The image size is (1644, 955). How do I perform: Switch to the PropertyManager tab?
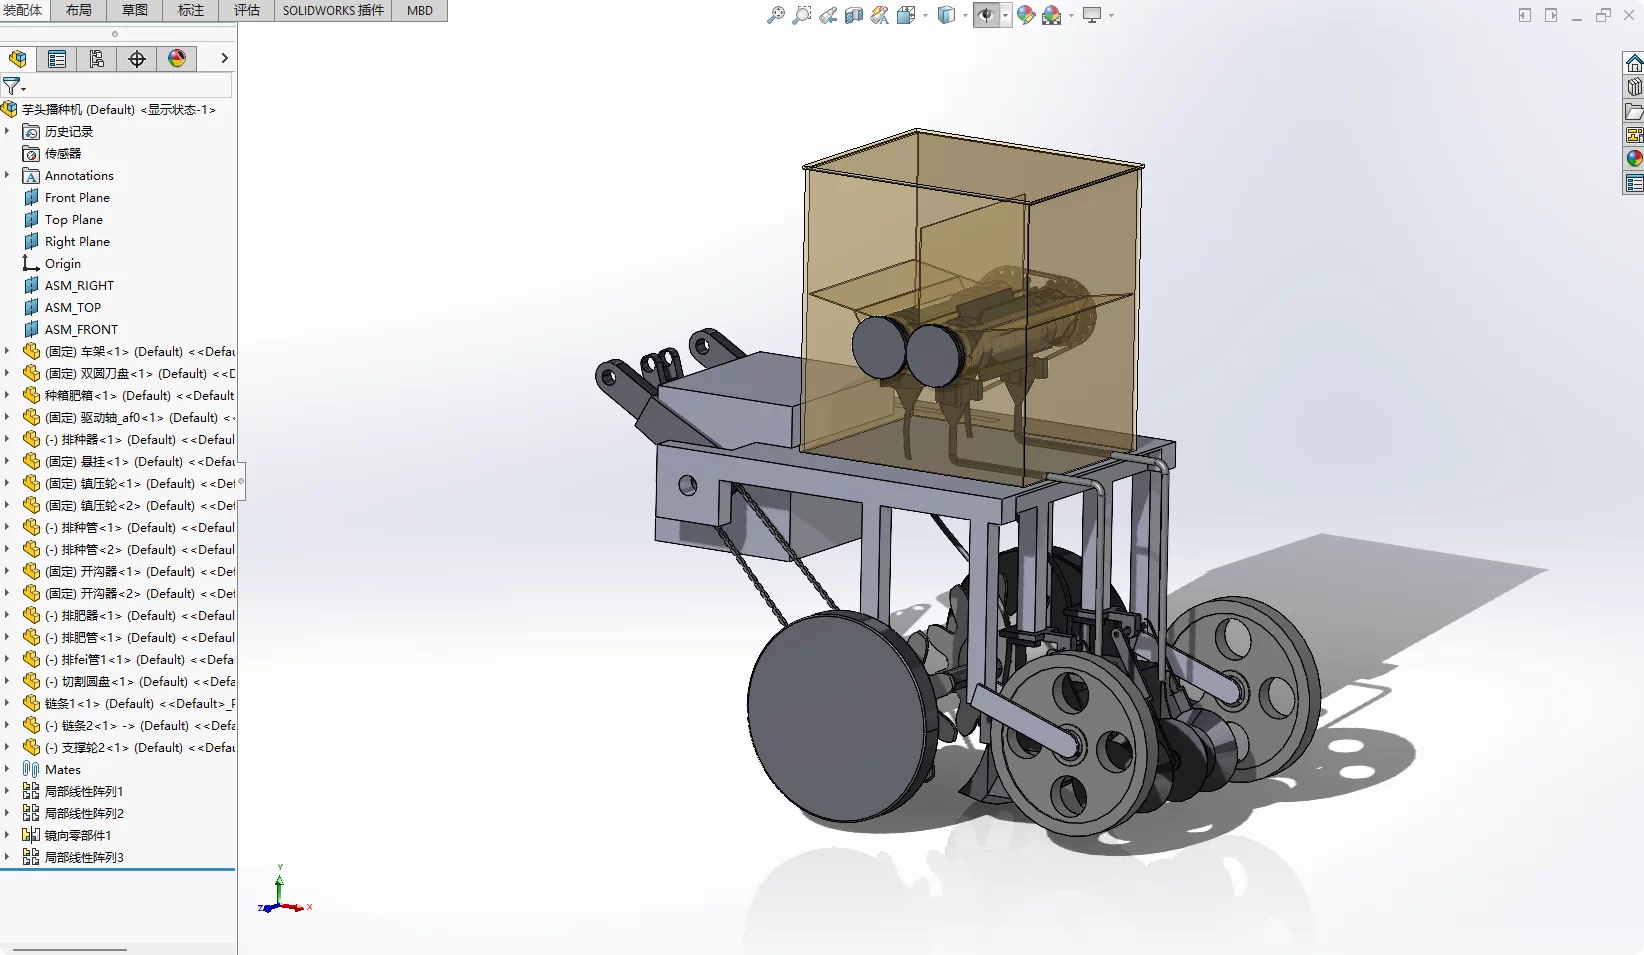pos(57,59)
